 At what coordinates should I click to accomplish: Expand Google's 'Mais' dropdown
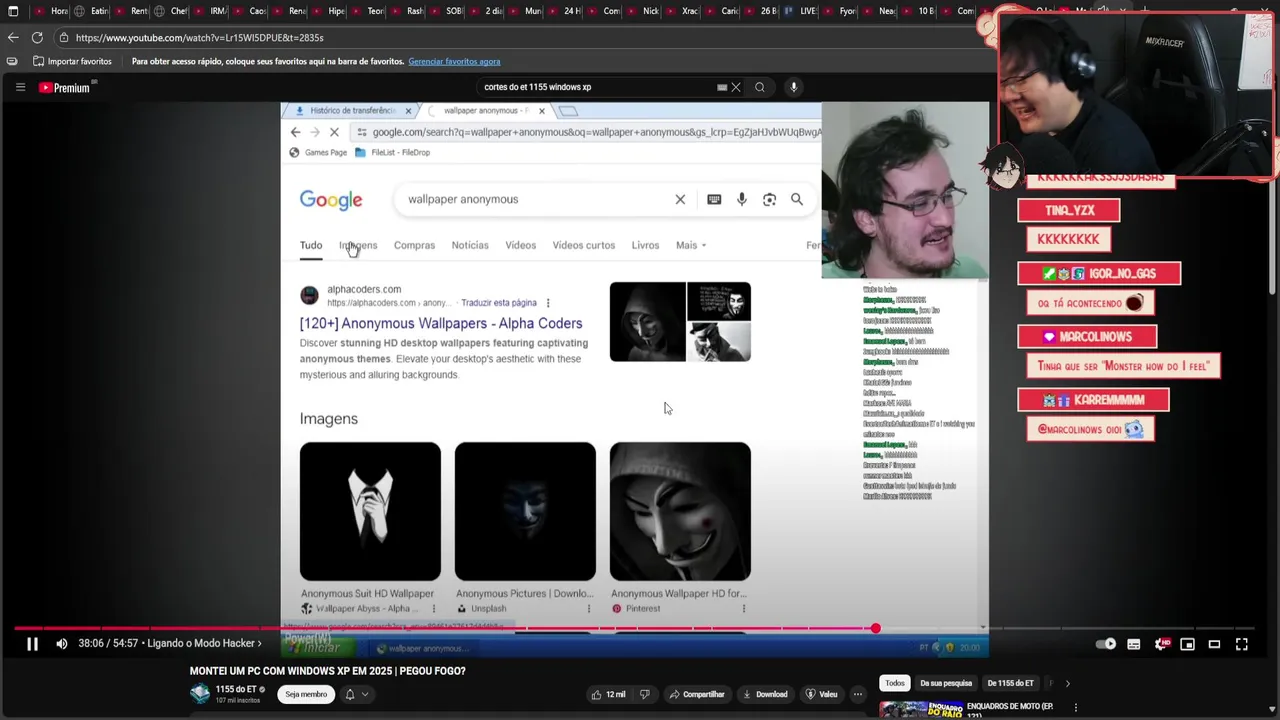click(x=691, y=245)
